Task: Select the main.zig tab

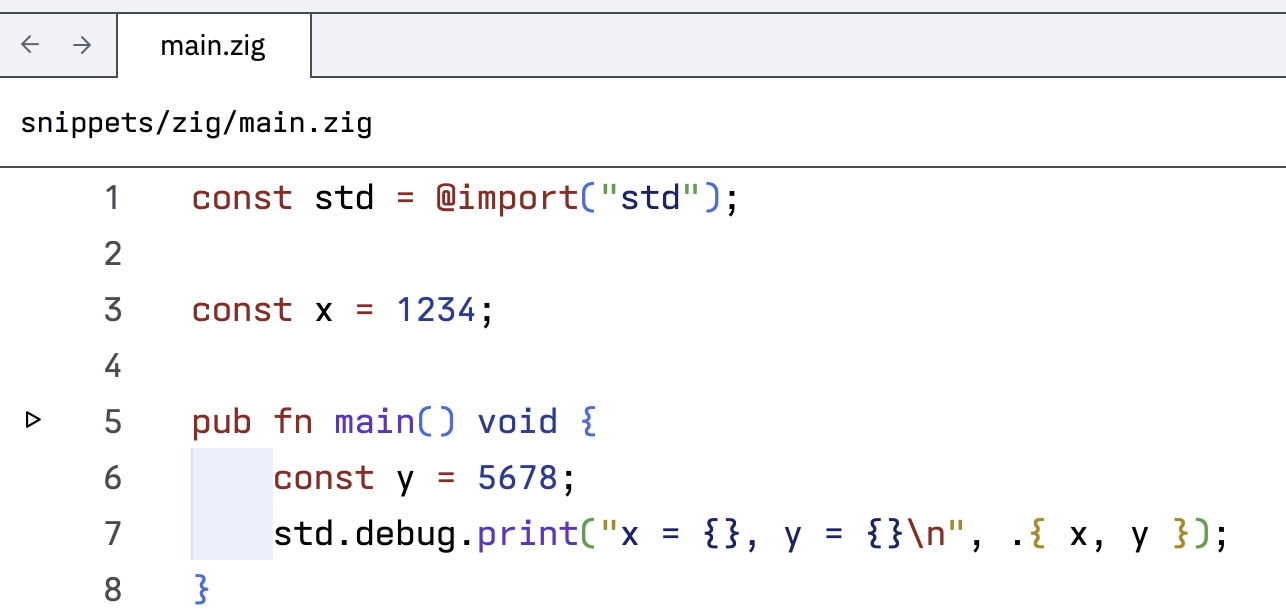Action: coord(213,46)
